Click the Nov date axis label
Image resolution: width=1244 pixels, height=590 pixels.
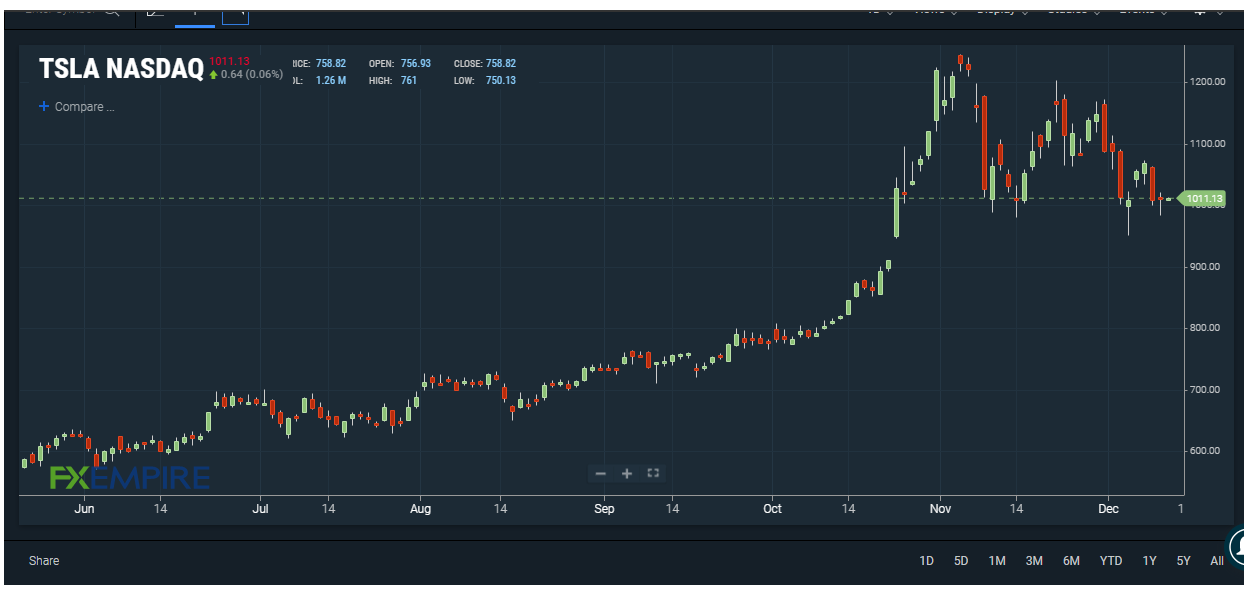point(940,509)
